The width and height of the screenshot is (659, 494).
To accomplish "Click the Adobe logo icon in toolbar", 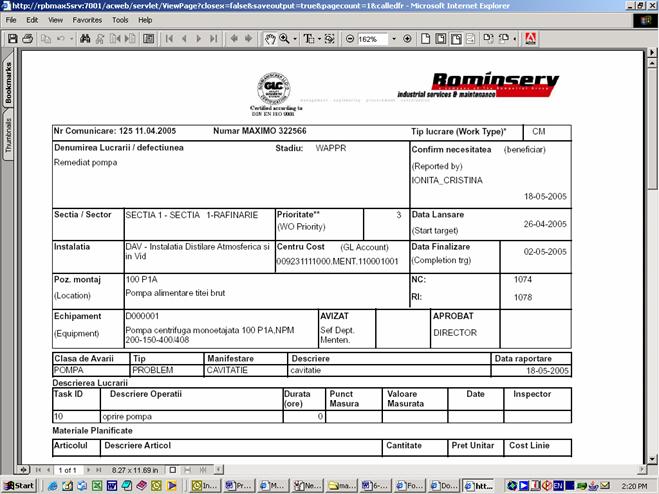I will tap(530, 39).
